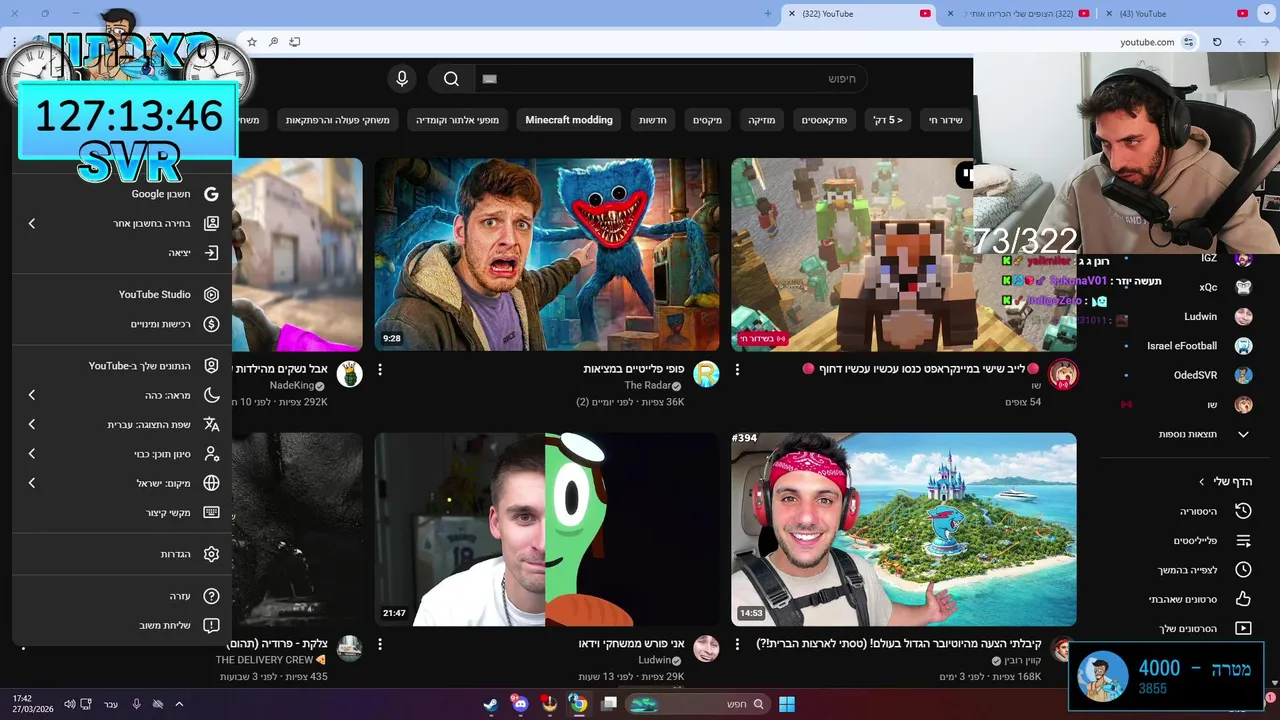Bookmark this page with star icon
Viewport: 1280px width, 720px height.
click(x=252, y=42)
